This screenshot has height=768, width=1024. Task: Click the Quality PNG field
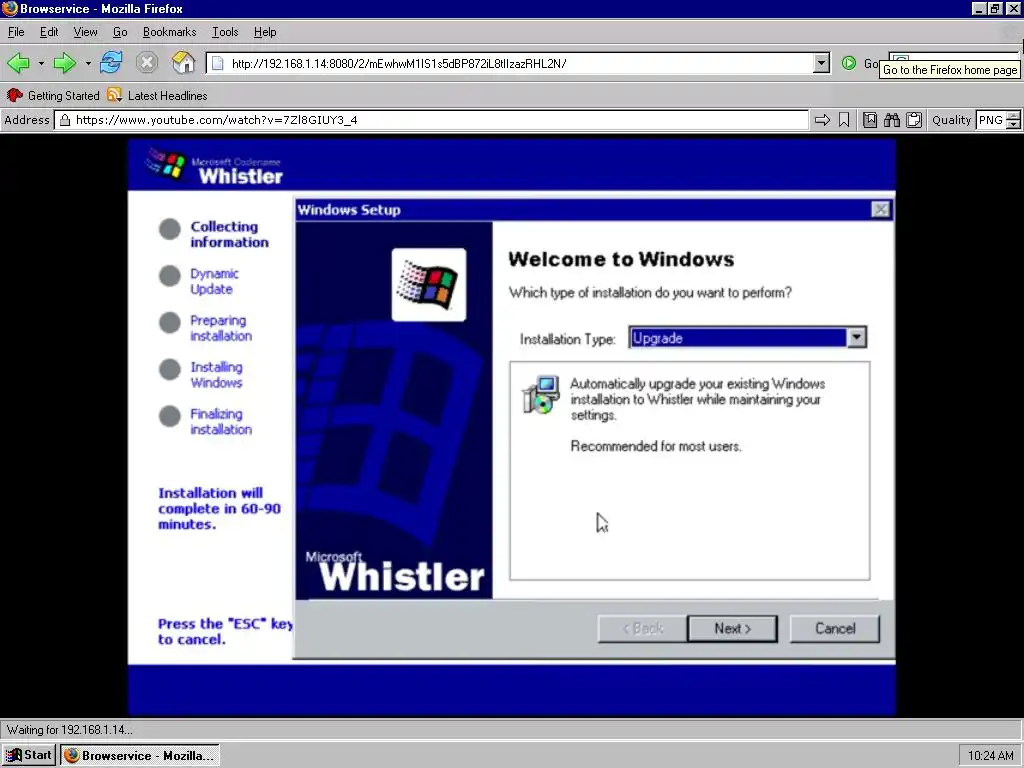pyautogui.click(x=991, y=120)
